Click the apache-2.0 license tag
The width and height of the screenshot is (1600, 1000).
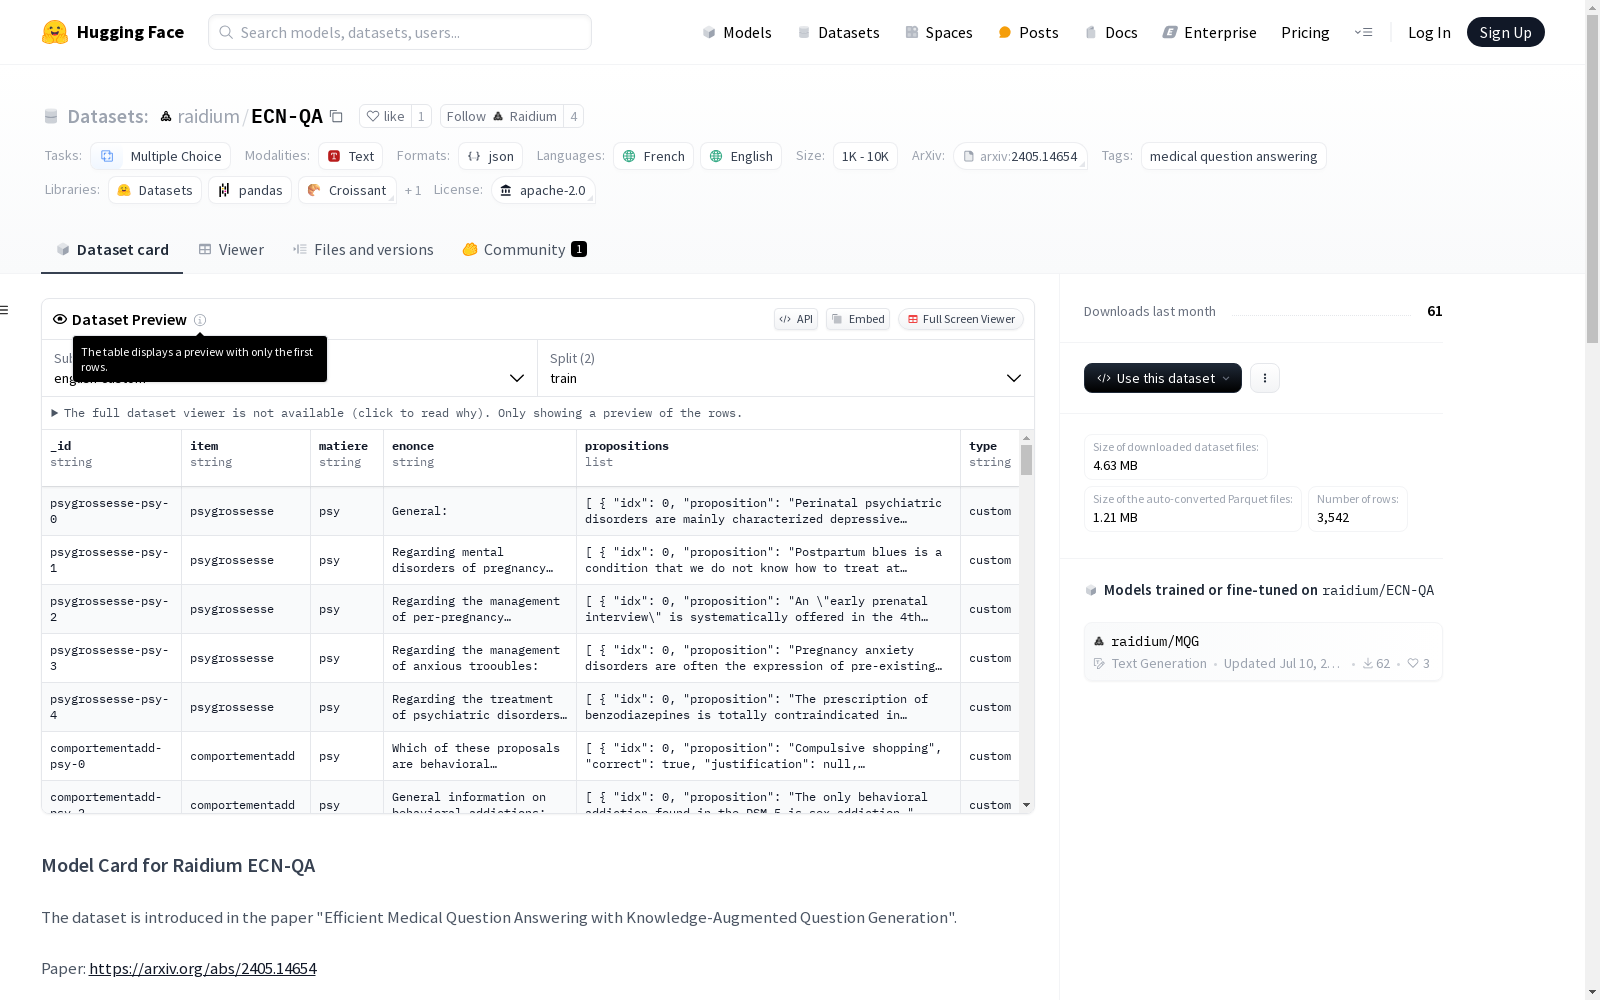(543, 190)
